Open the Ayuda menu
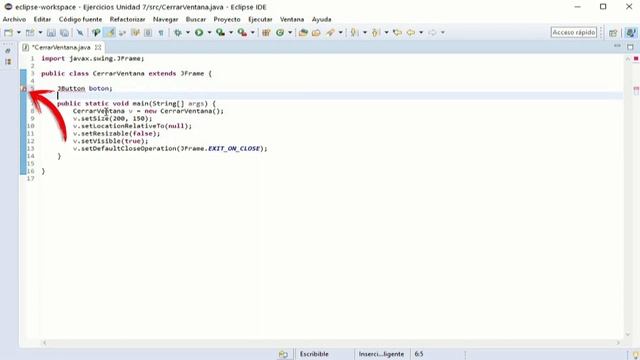Viewport: 640px width, 360px height. point(322,19)
